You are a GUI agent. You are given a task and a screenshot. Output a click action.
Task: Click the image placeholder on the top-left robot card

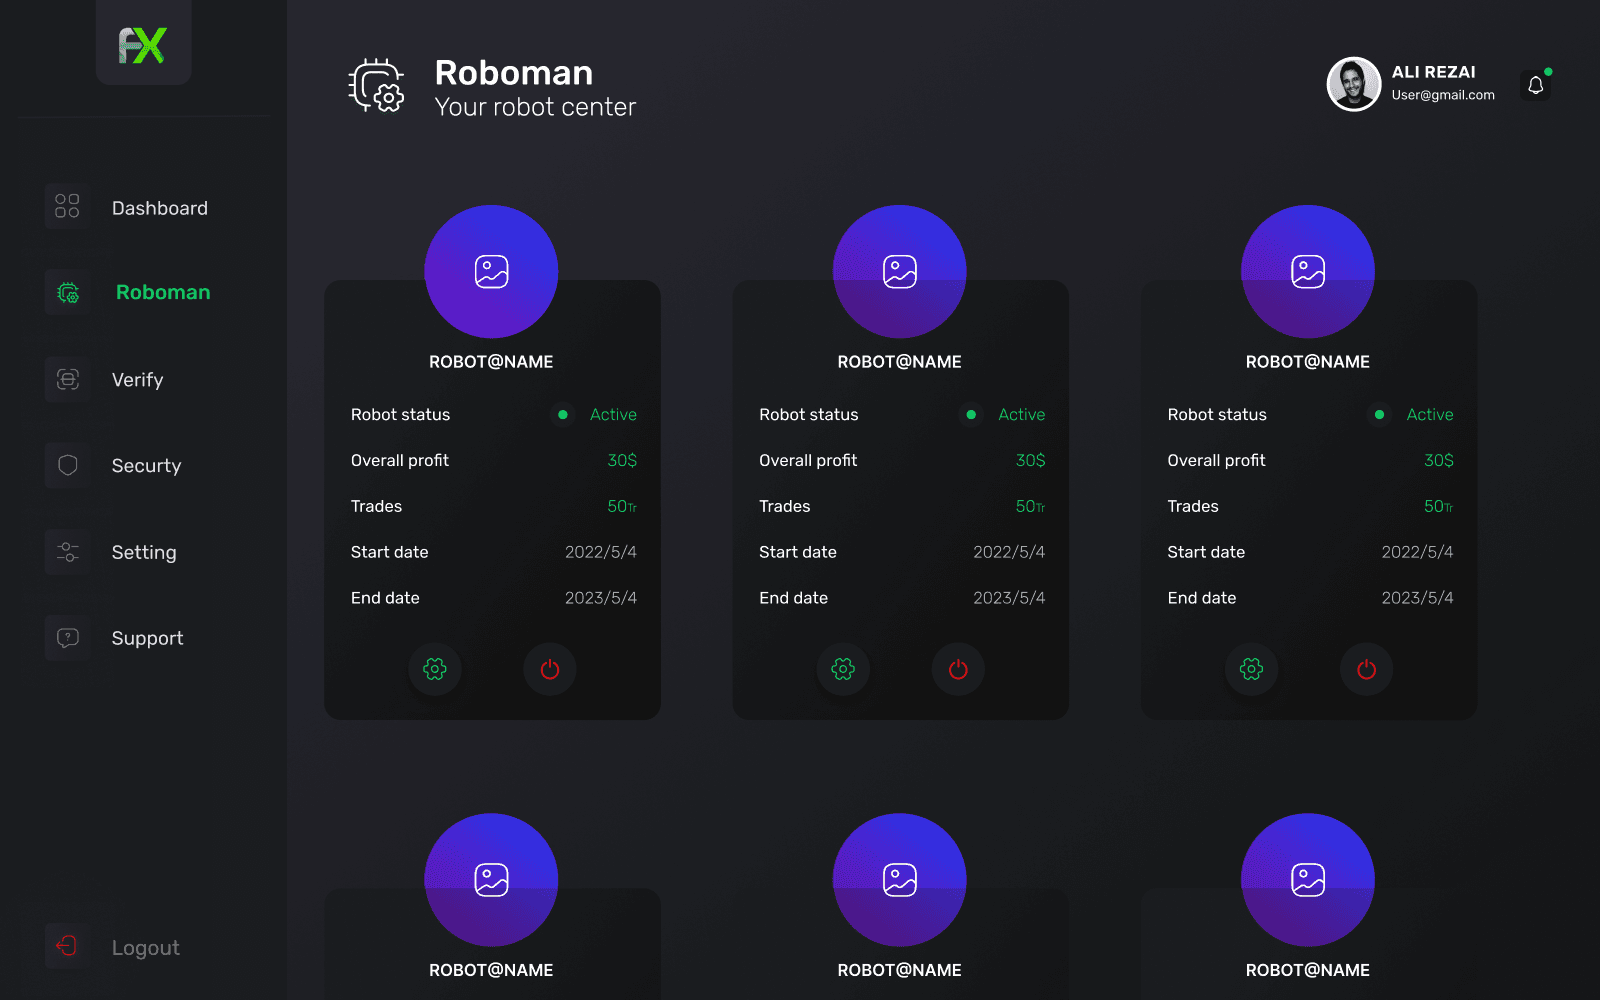[491, 272]
